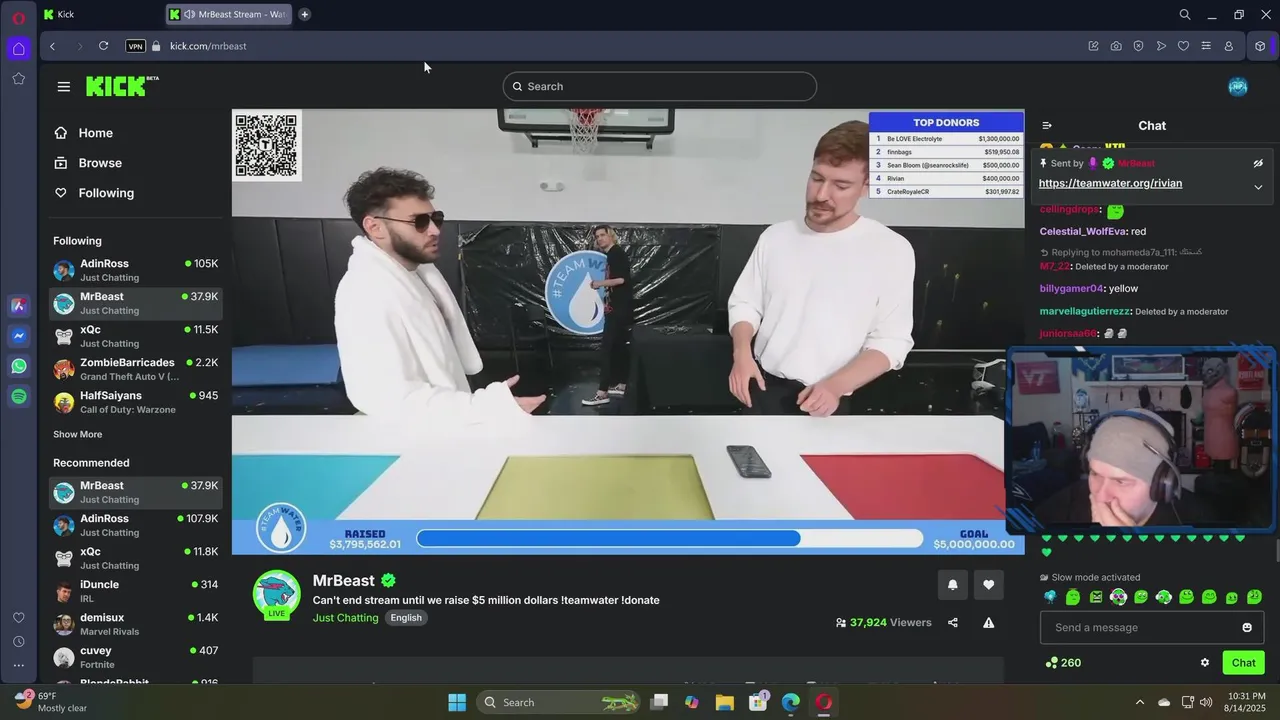Image resolution: width=1280 pixels, height=720 pixels.
Task: Bookmark page with address bar heart
Action: click(x=1183, y=46)
